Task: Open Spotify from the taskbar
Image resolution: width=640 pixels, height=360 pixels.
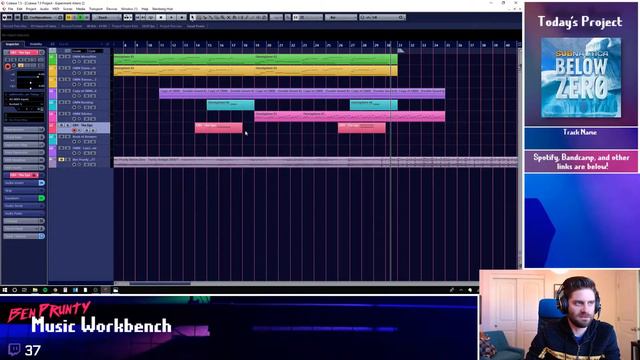Action: 45,290
